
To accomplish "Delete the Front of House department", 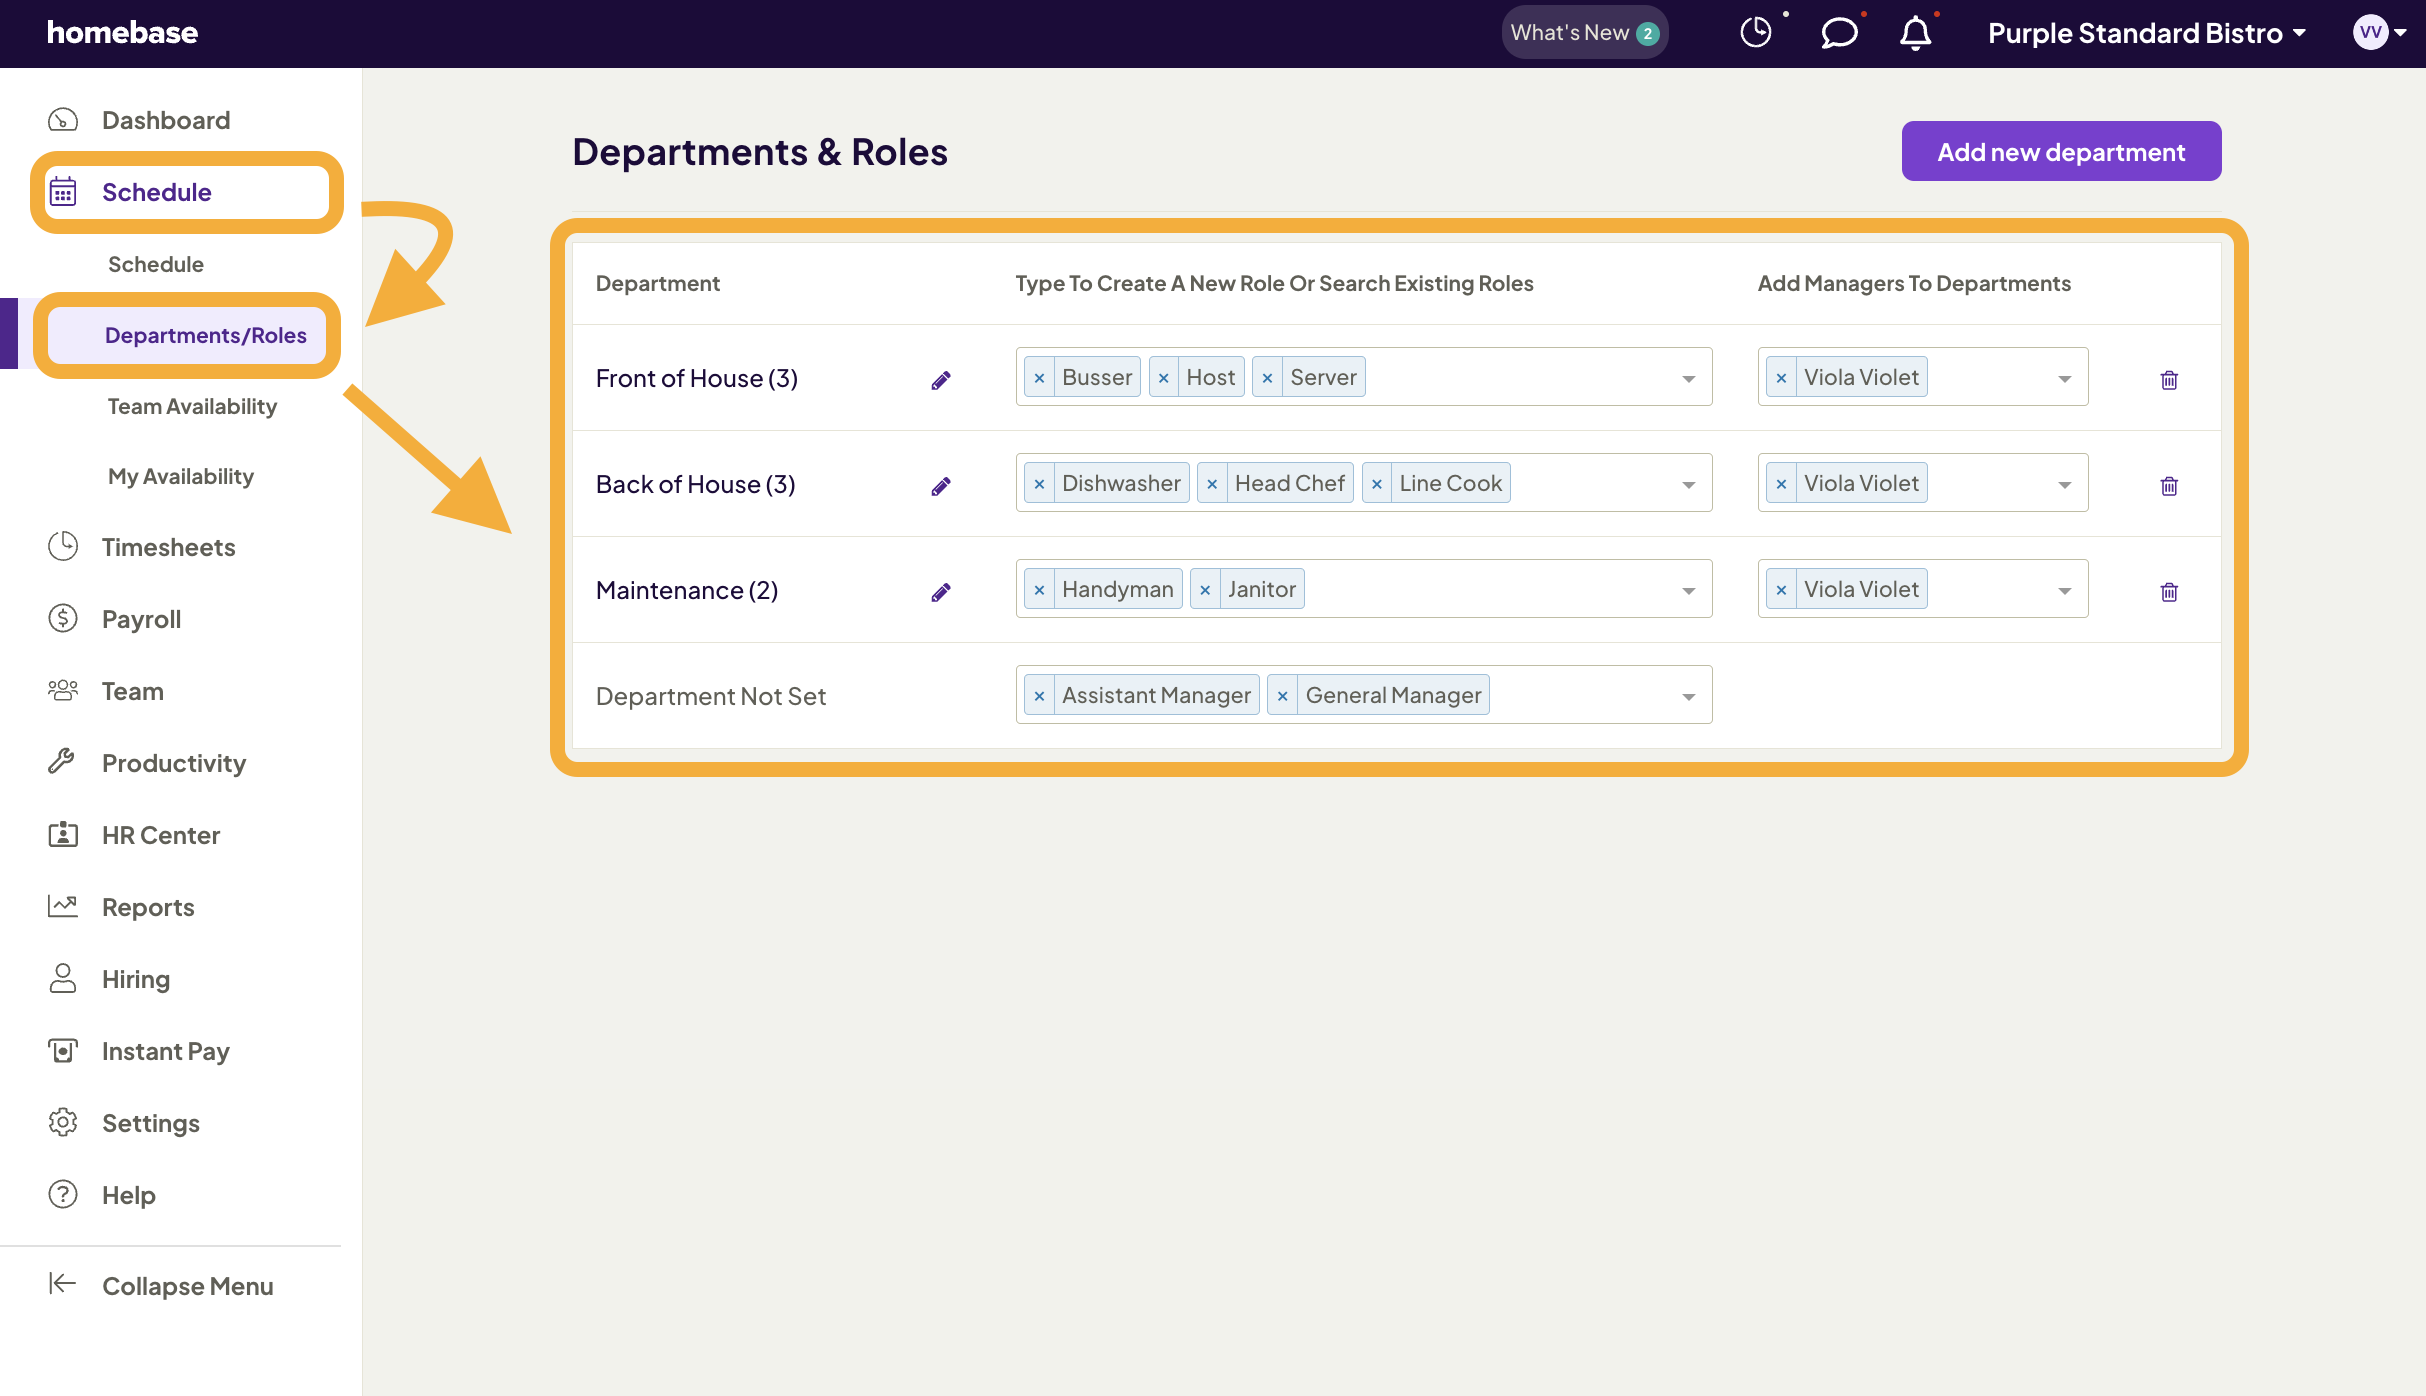I will (x=2169, y=379).
